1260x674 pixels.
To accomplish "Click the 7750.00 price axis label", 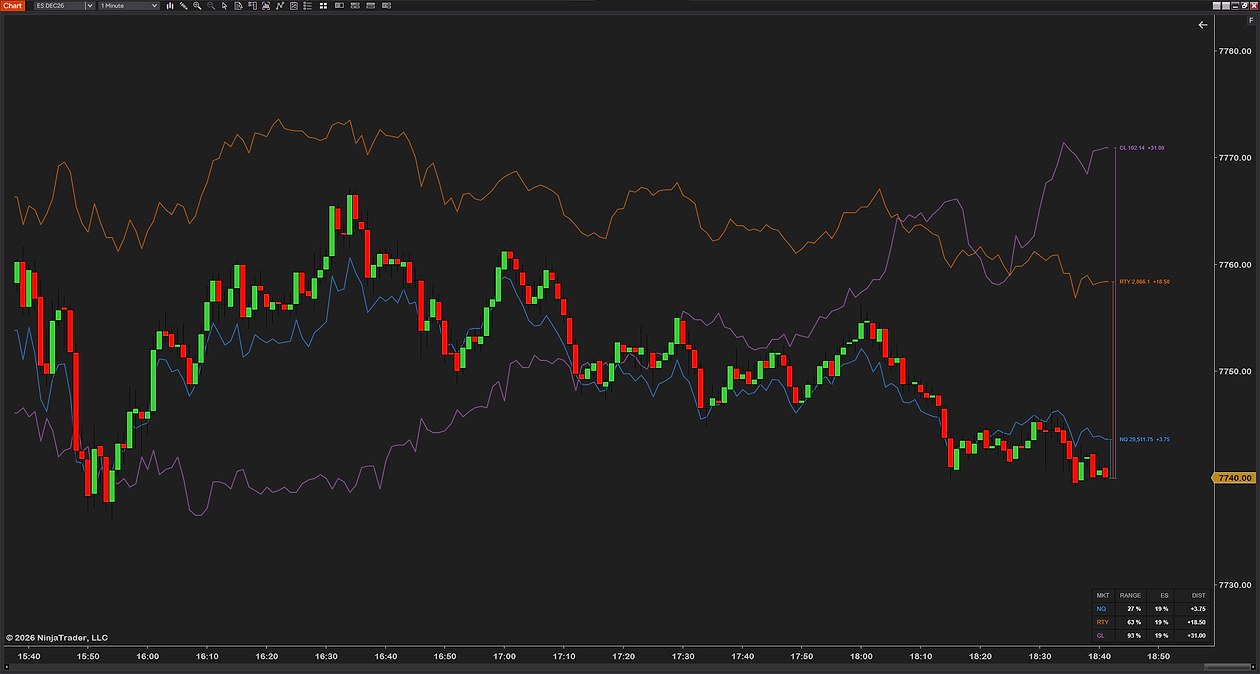I will (x=1234, y=371).
